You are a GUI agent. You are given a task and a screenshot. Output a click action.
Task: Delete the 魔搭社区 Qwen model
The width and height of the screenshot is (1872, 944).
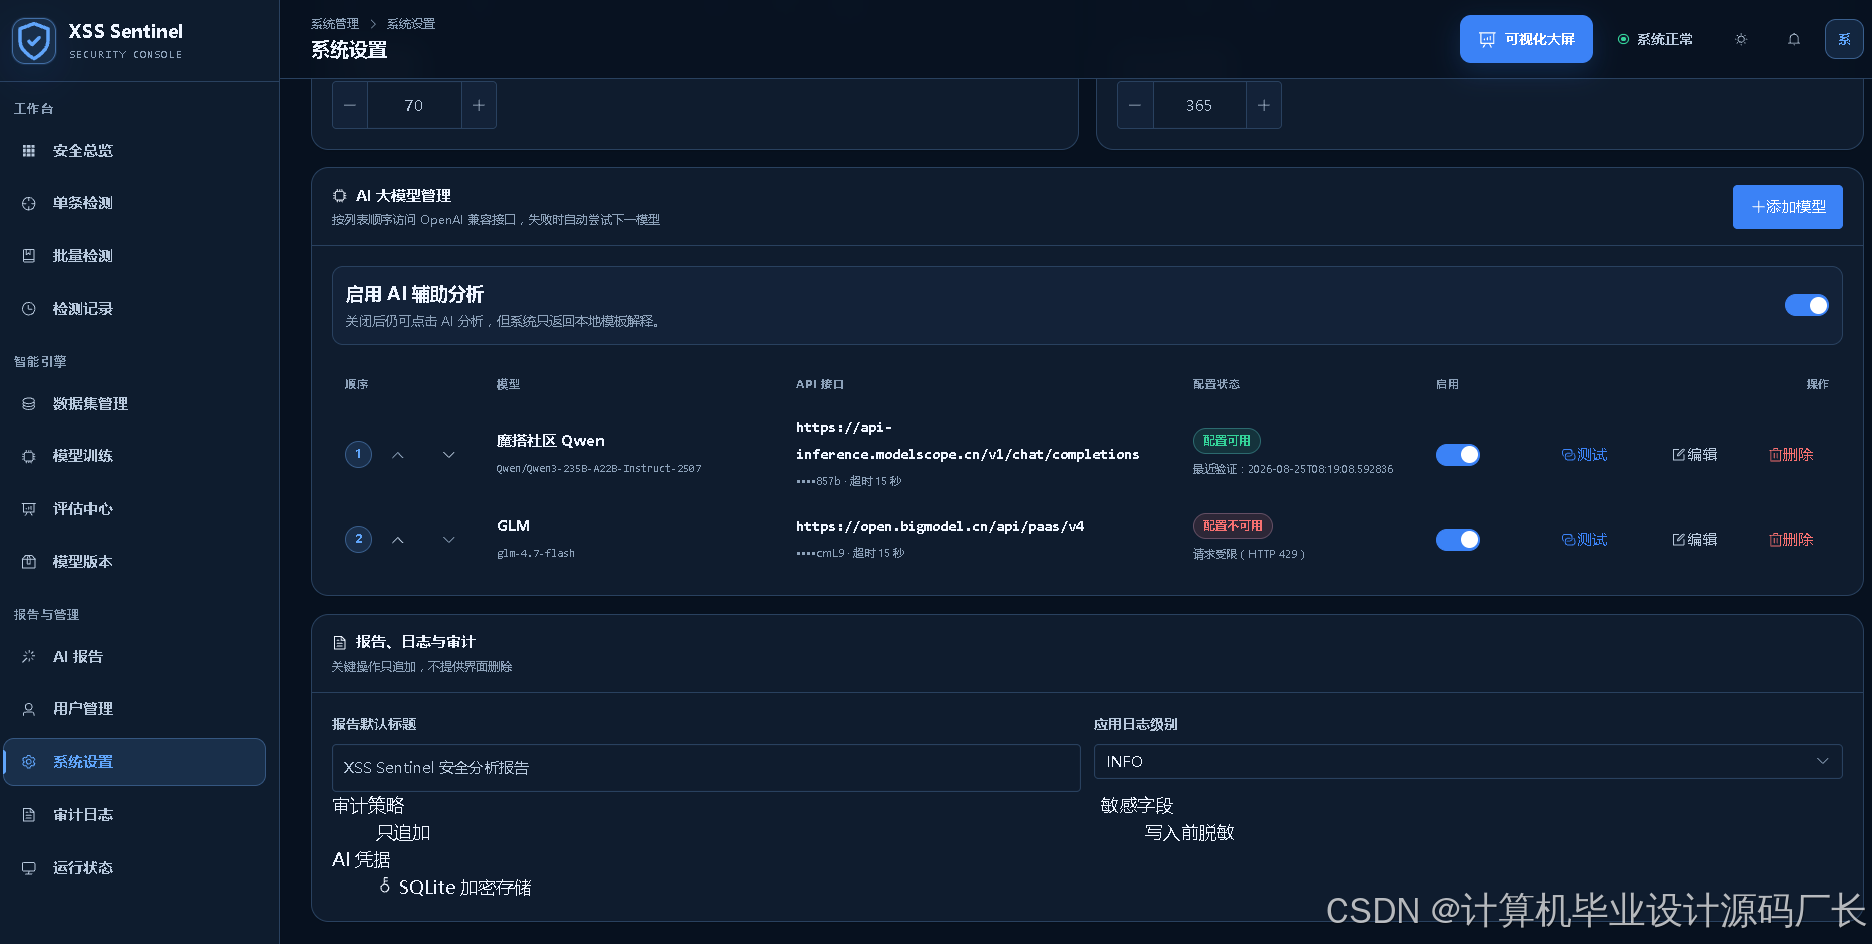tap(1791, 455)
